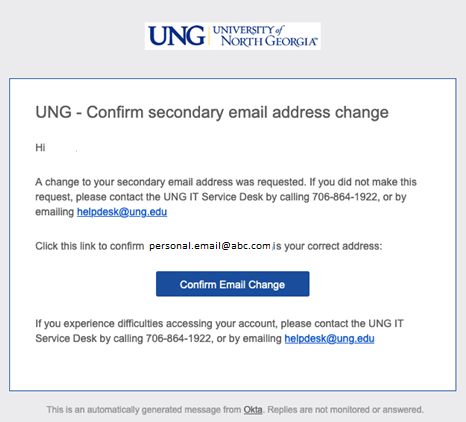Click the 'Click this link to confirm' text
This screenshot has height=422, width=466.
(90, 246)
